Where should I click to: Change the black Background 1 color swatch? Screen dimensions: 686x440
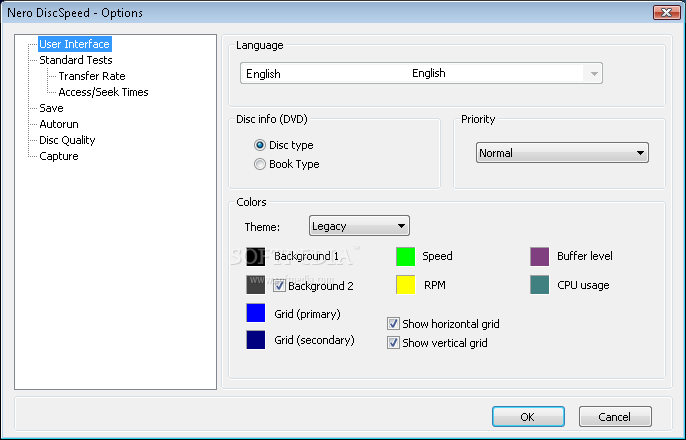(x=256, y=256)
